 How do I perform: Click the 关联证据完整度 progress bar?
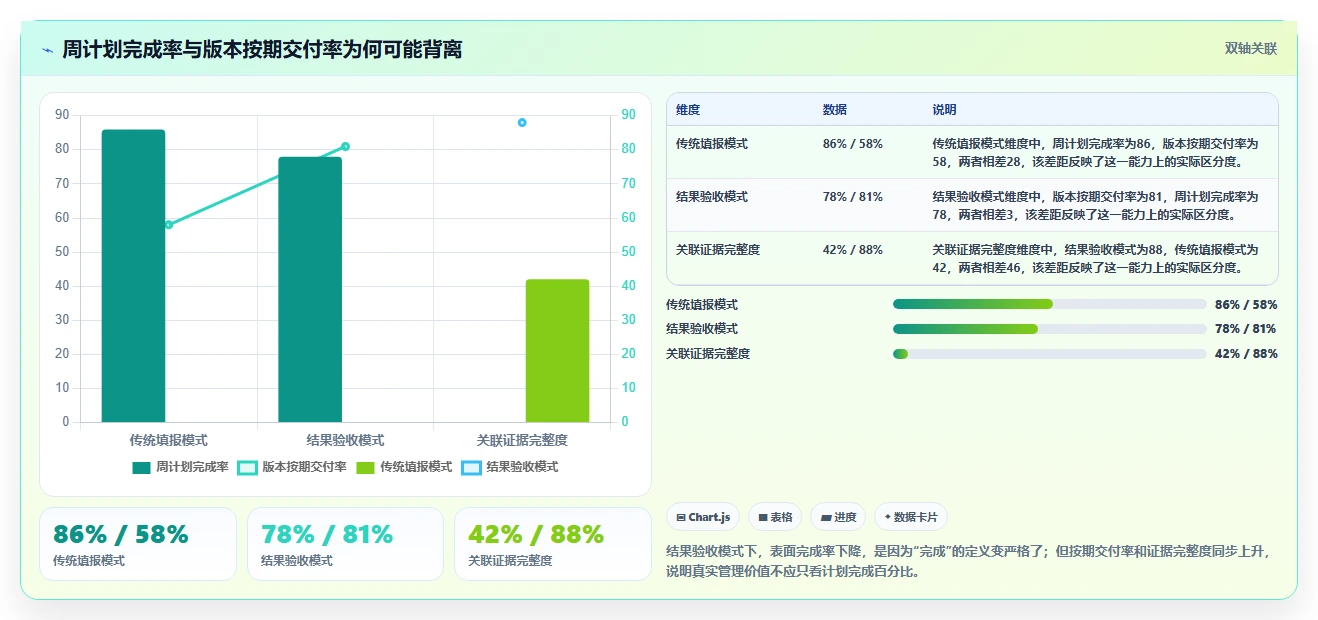pyautogui.click(x=1050, y=354)
